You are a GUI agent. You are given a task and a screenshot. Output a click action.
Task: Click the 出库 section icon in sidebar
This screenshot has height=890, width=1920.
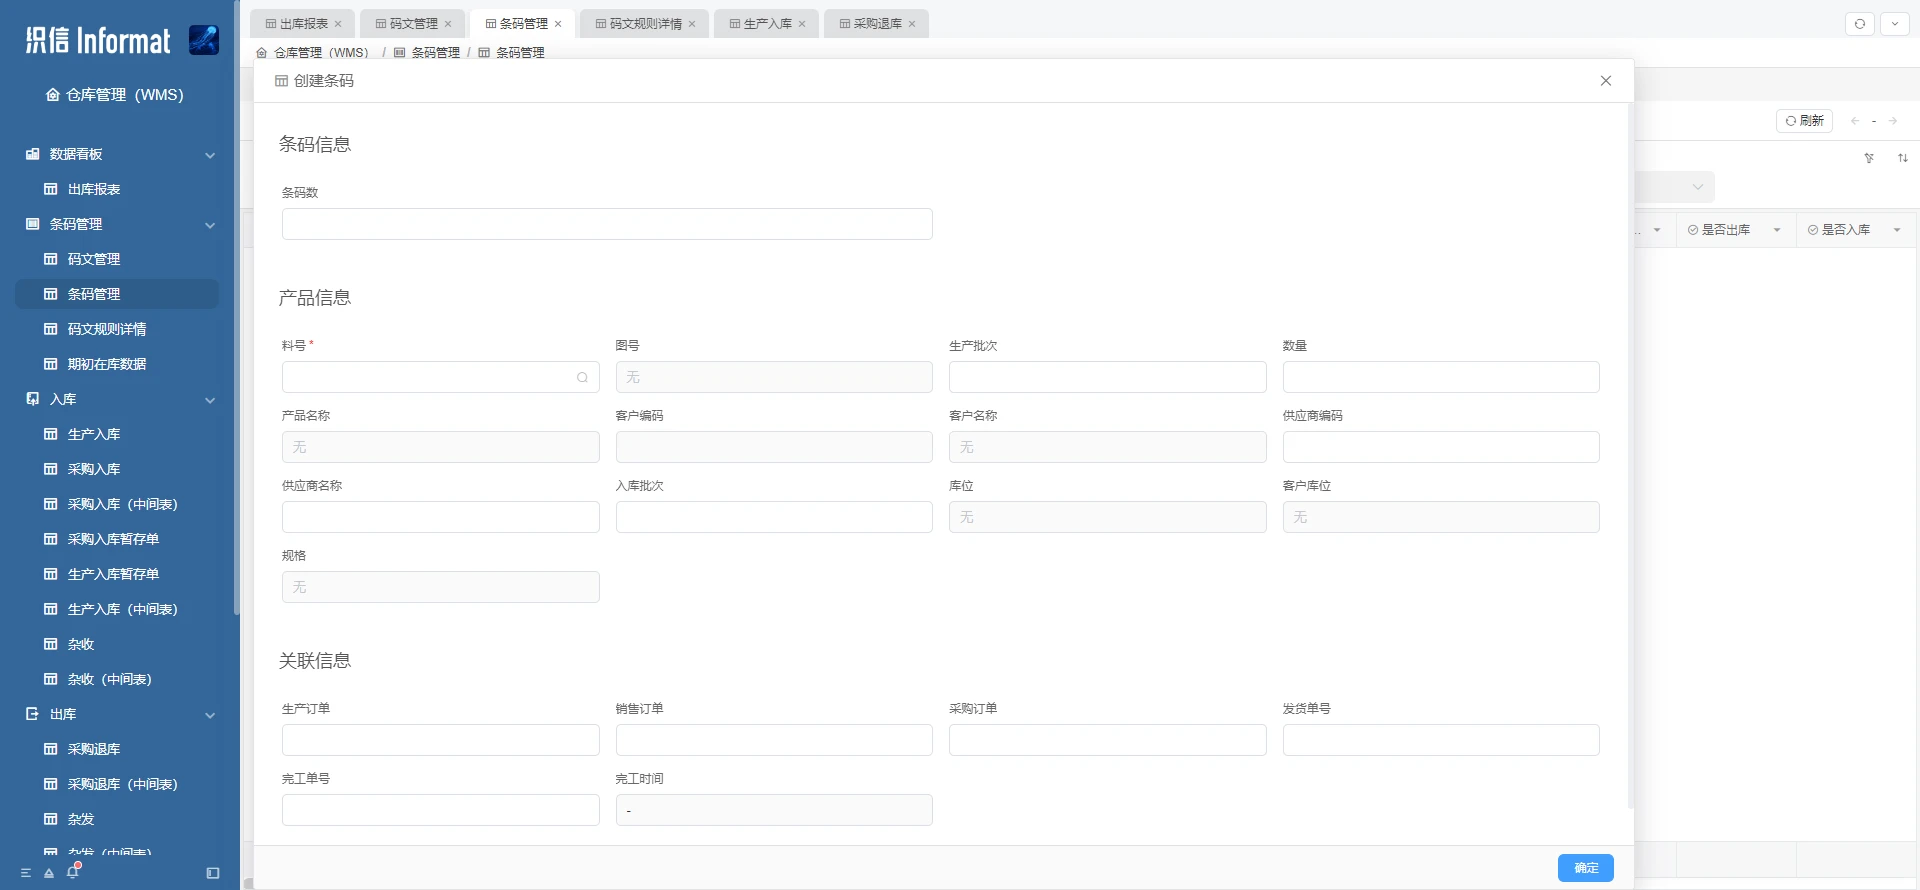[33, 714]
